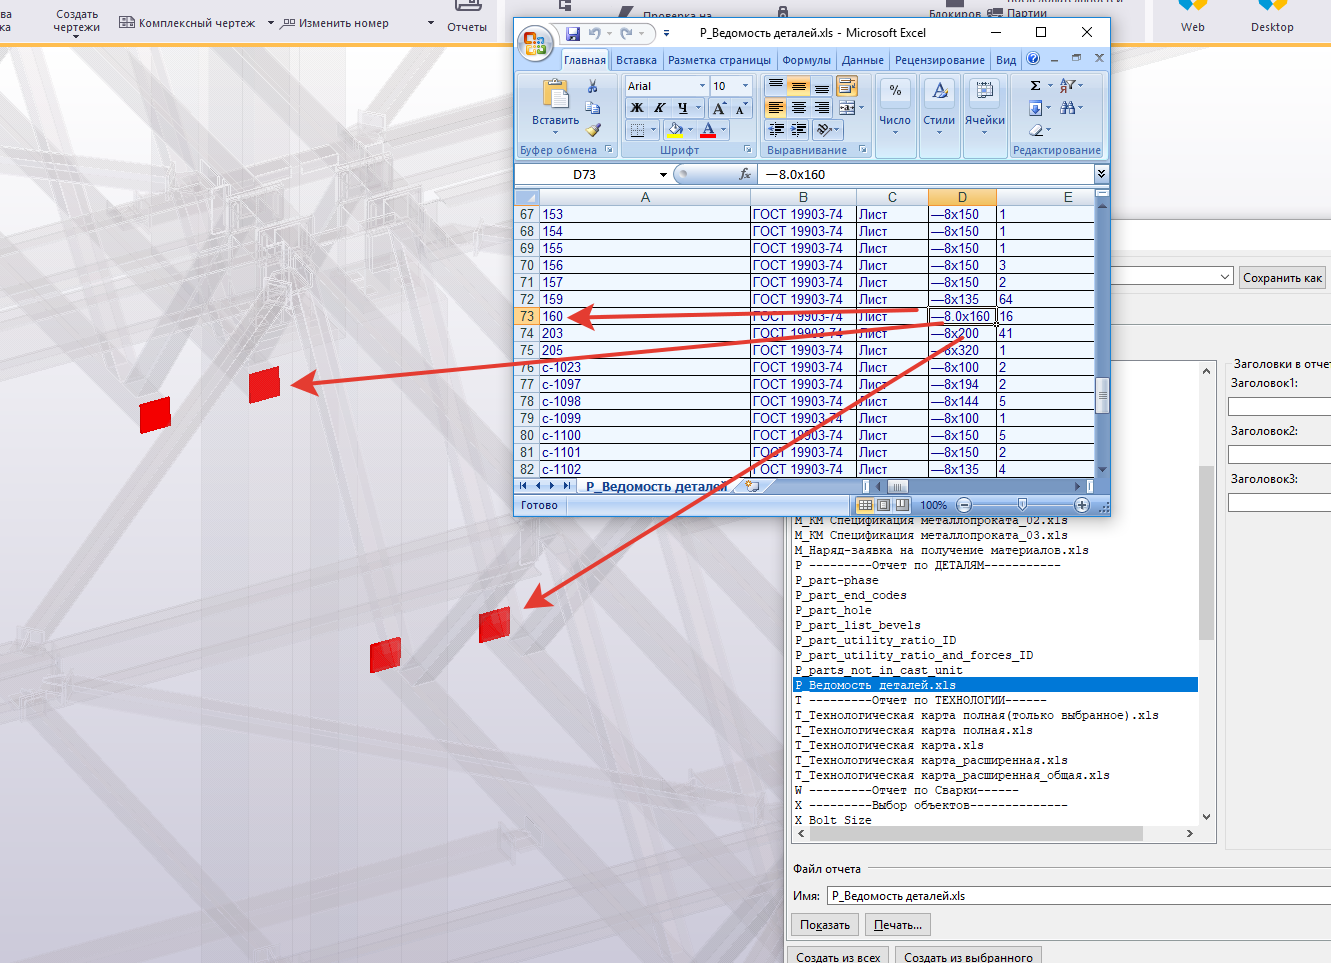Open the Name Box D73 dropdown arrow

[663, 175]
